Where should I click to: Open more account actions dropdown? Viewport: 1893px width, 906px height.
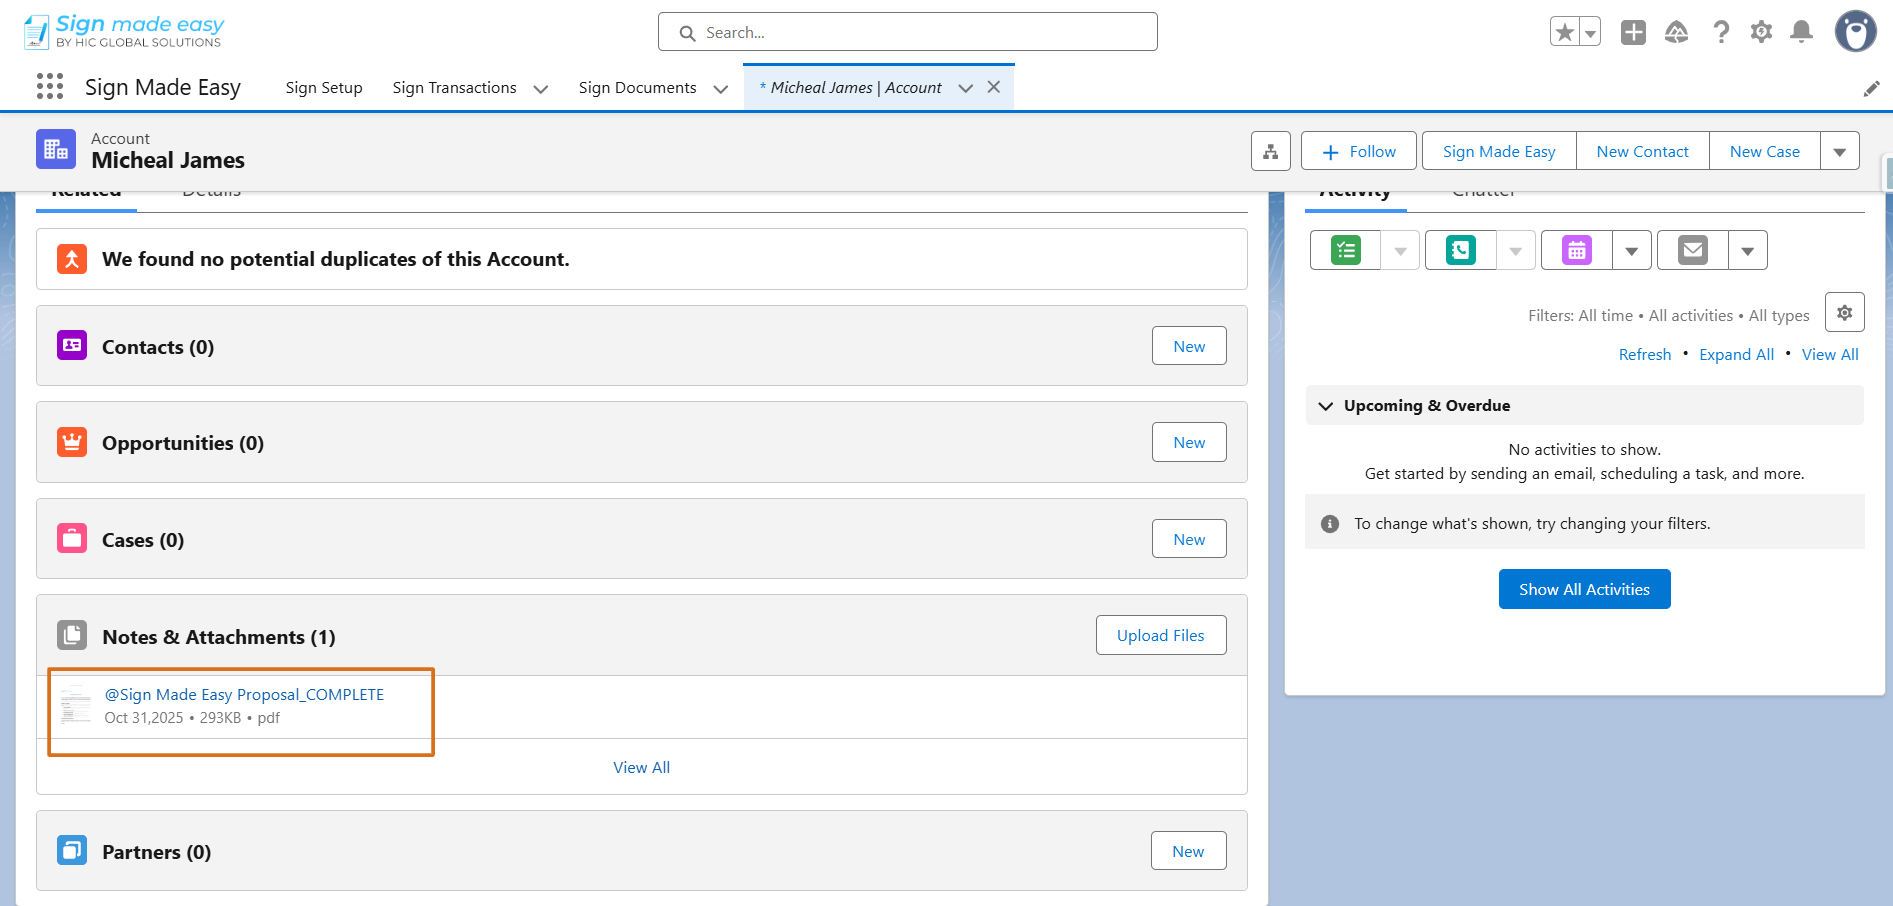pos(1839,152)
